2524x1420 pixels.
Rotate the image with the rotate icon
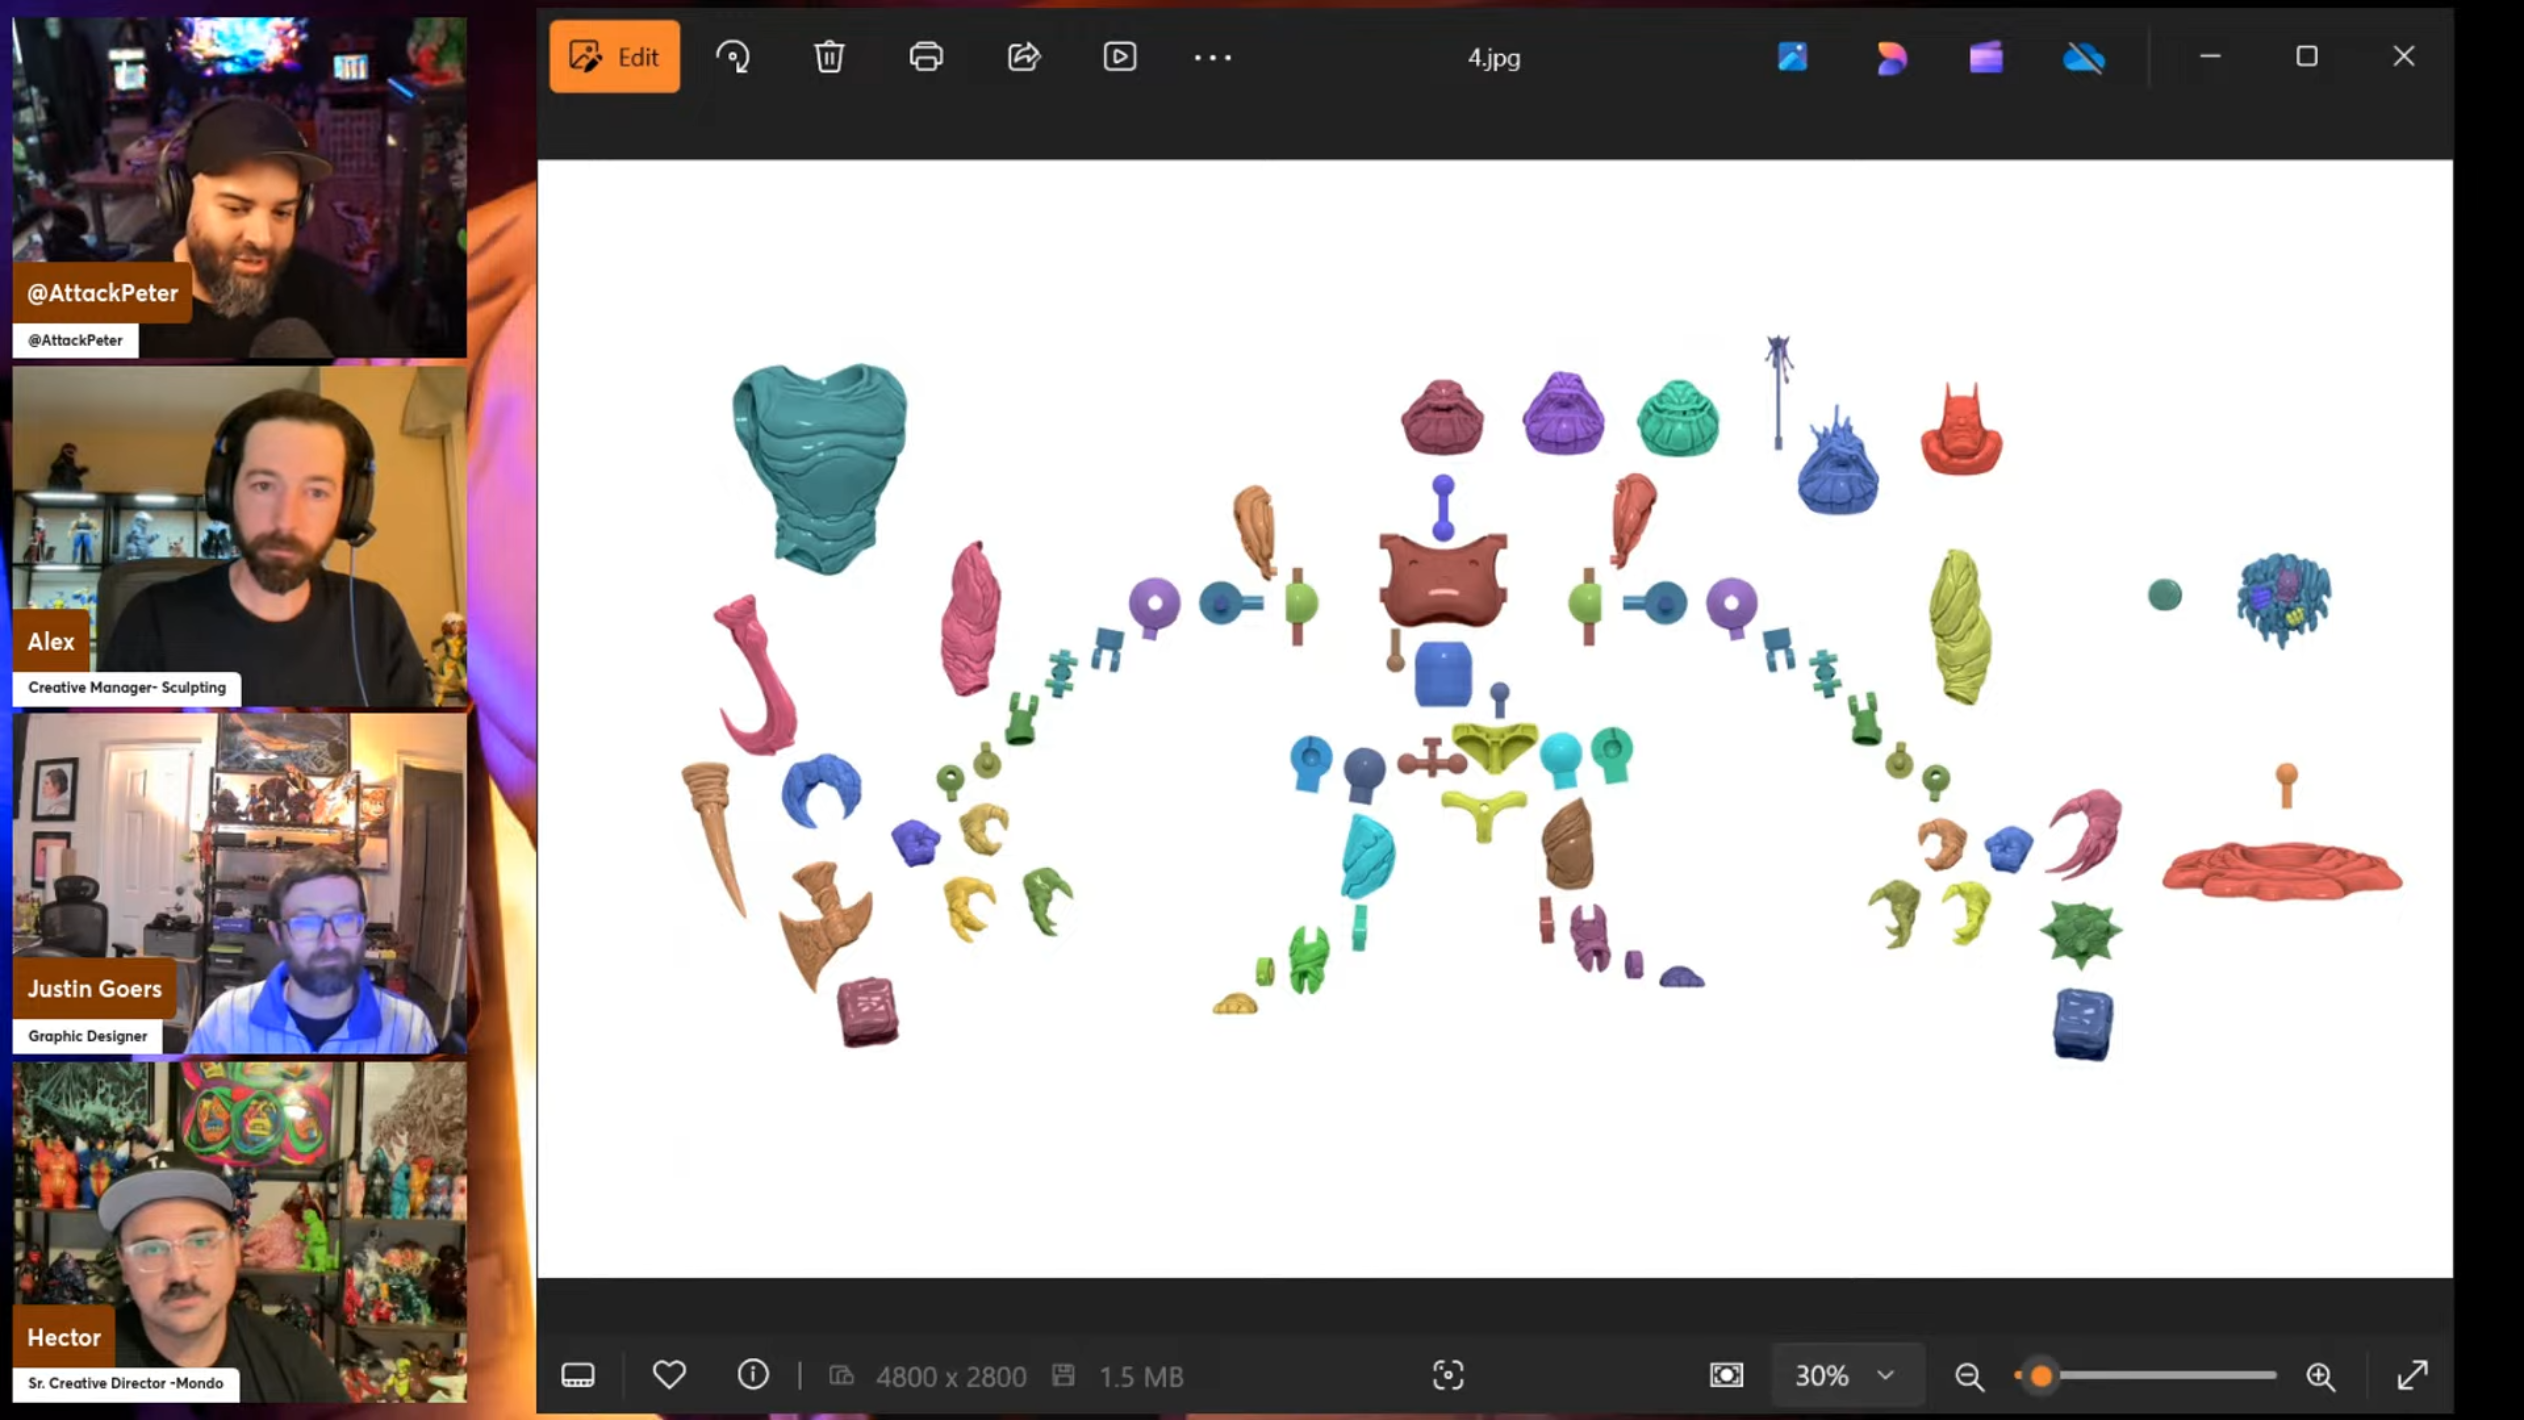[x=733, y=57]
